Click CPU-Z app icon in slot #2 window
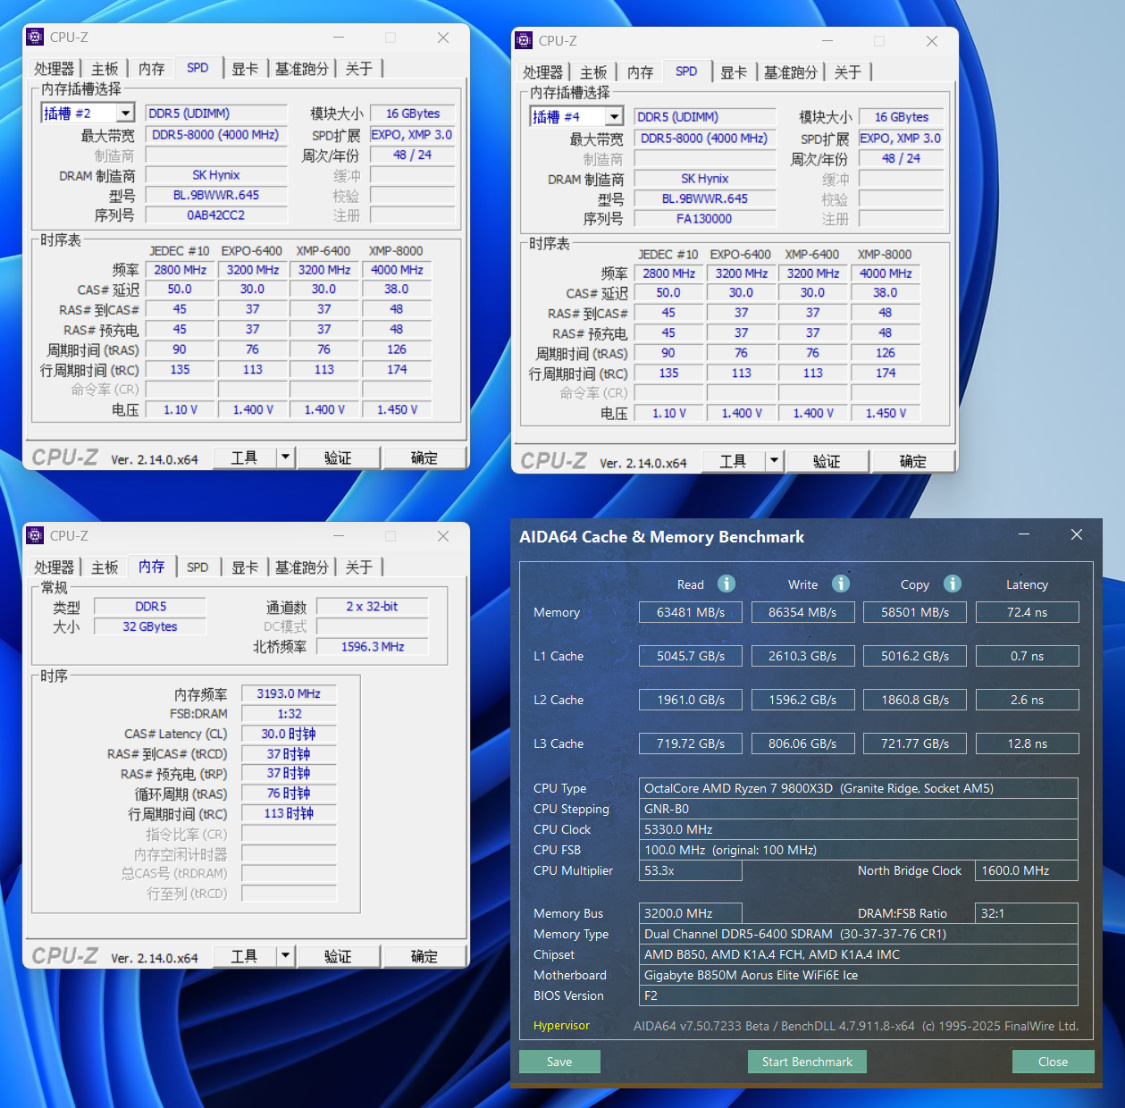 [x=34, y=37]
